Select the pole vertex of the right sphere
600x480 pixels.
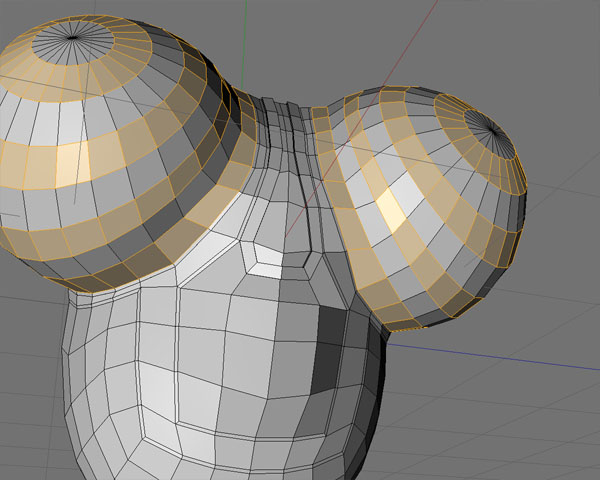pos(494,131)
